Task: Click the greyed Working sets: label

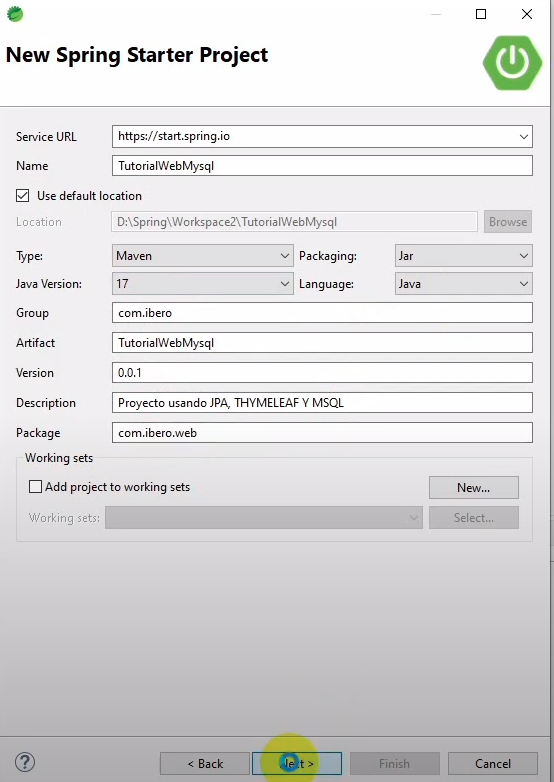Action: [64, 518]
